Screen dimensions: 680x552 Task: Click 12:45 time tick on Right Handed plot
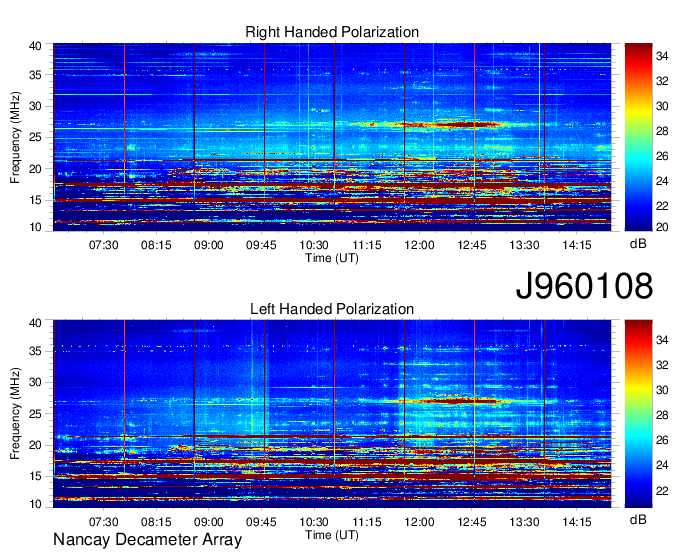[x=472, y=245]
